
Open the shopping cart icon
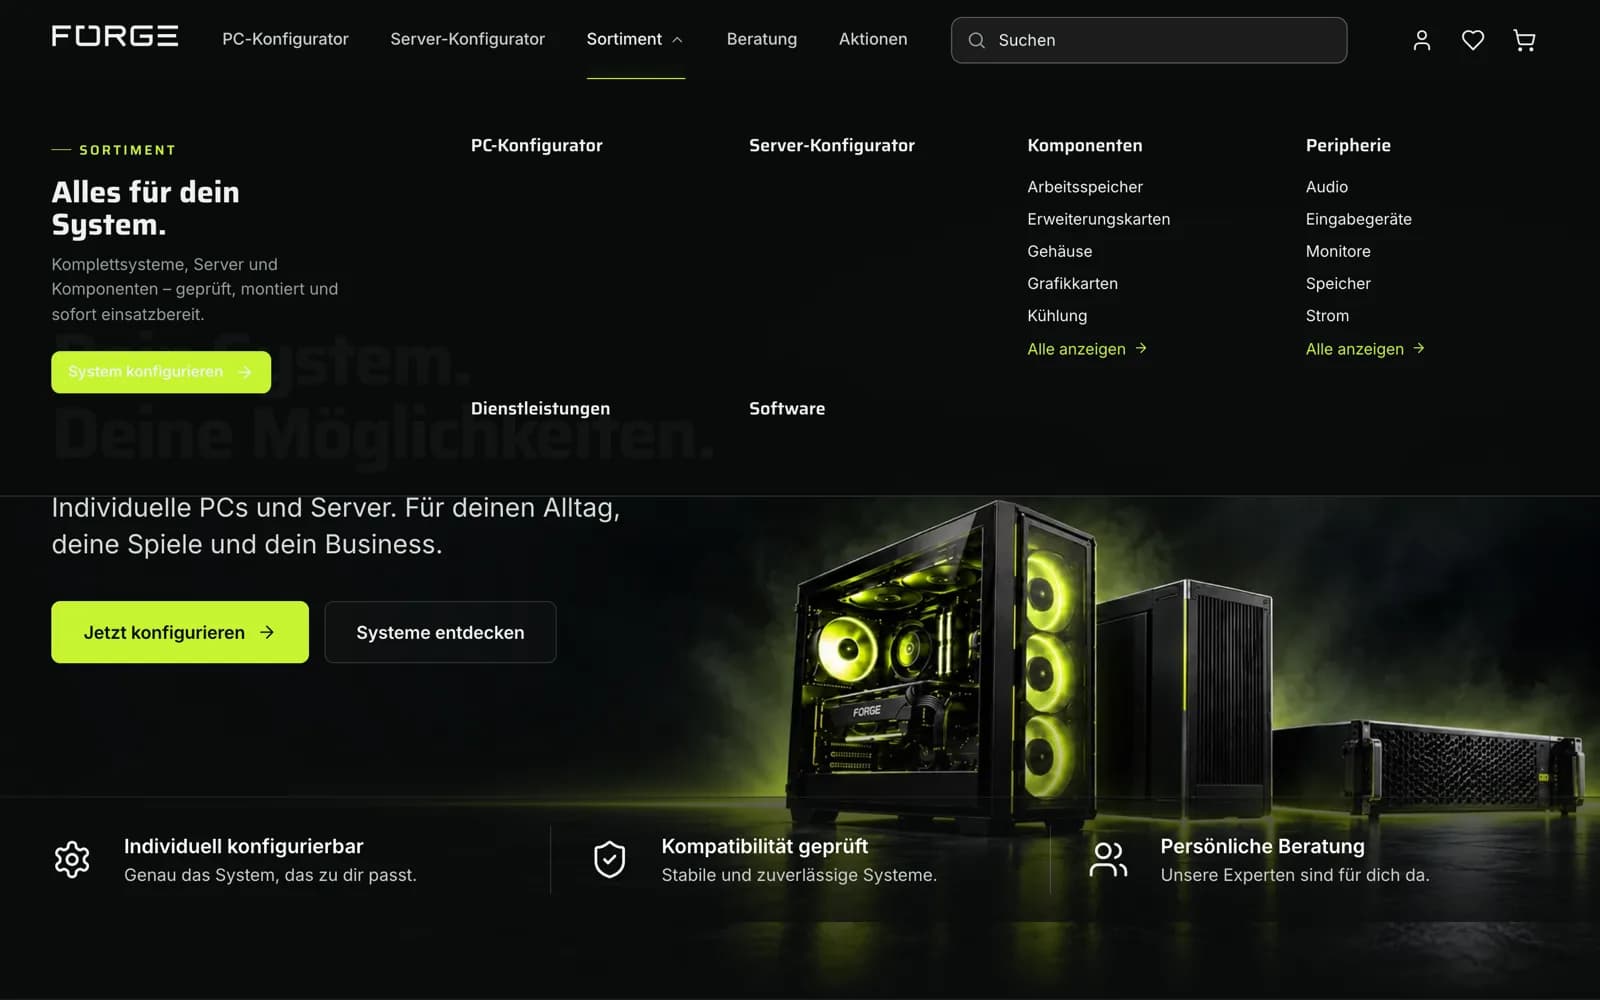[x=1524, y=40]
